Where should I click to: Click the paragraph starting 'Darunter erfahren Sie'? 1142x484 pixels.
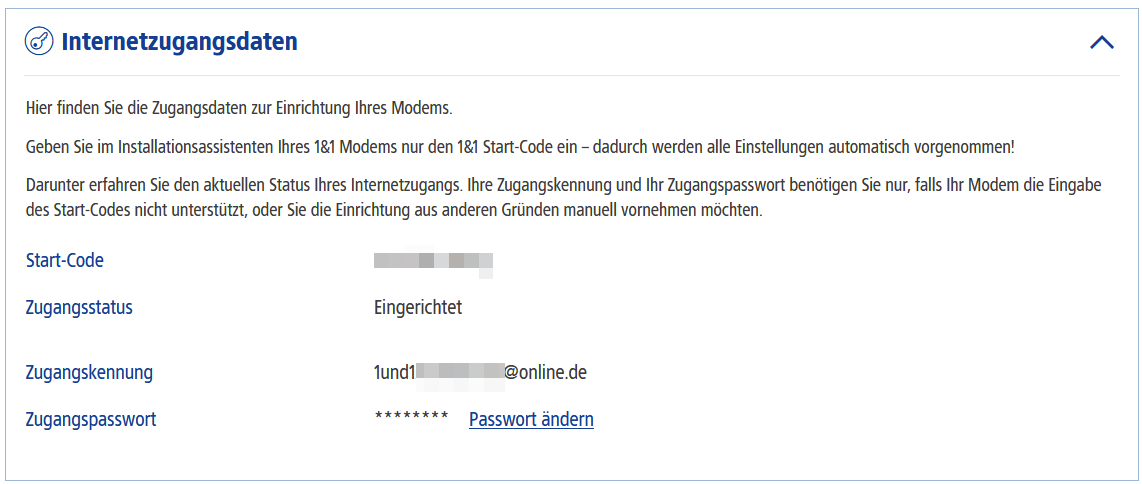tap(563, 195)
